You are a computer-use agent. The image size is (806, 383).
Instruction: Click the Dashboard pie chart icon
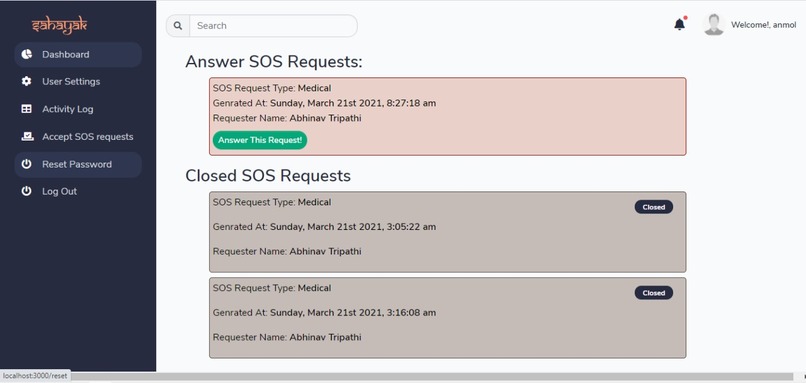click(x=26, y=54)
